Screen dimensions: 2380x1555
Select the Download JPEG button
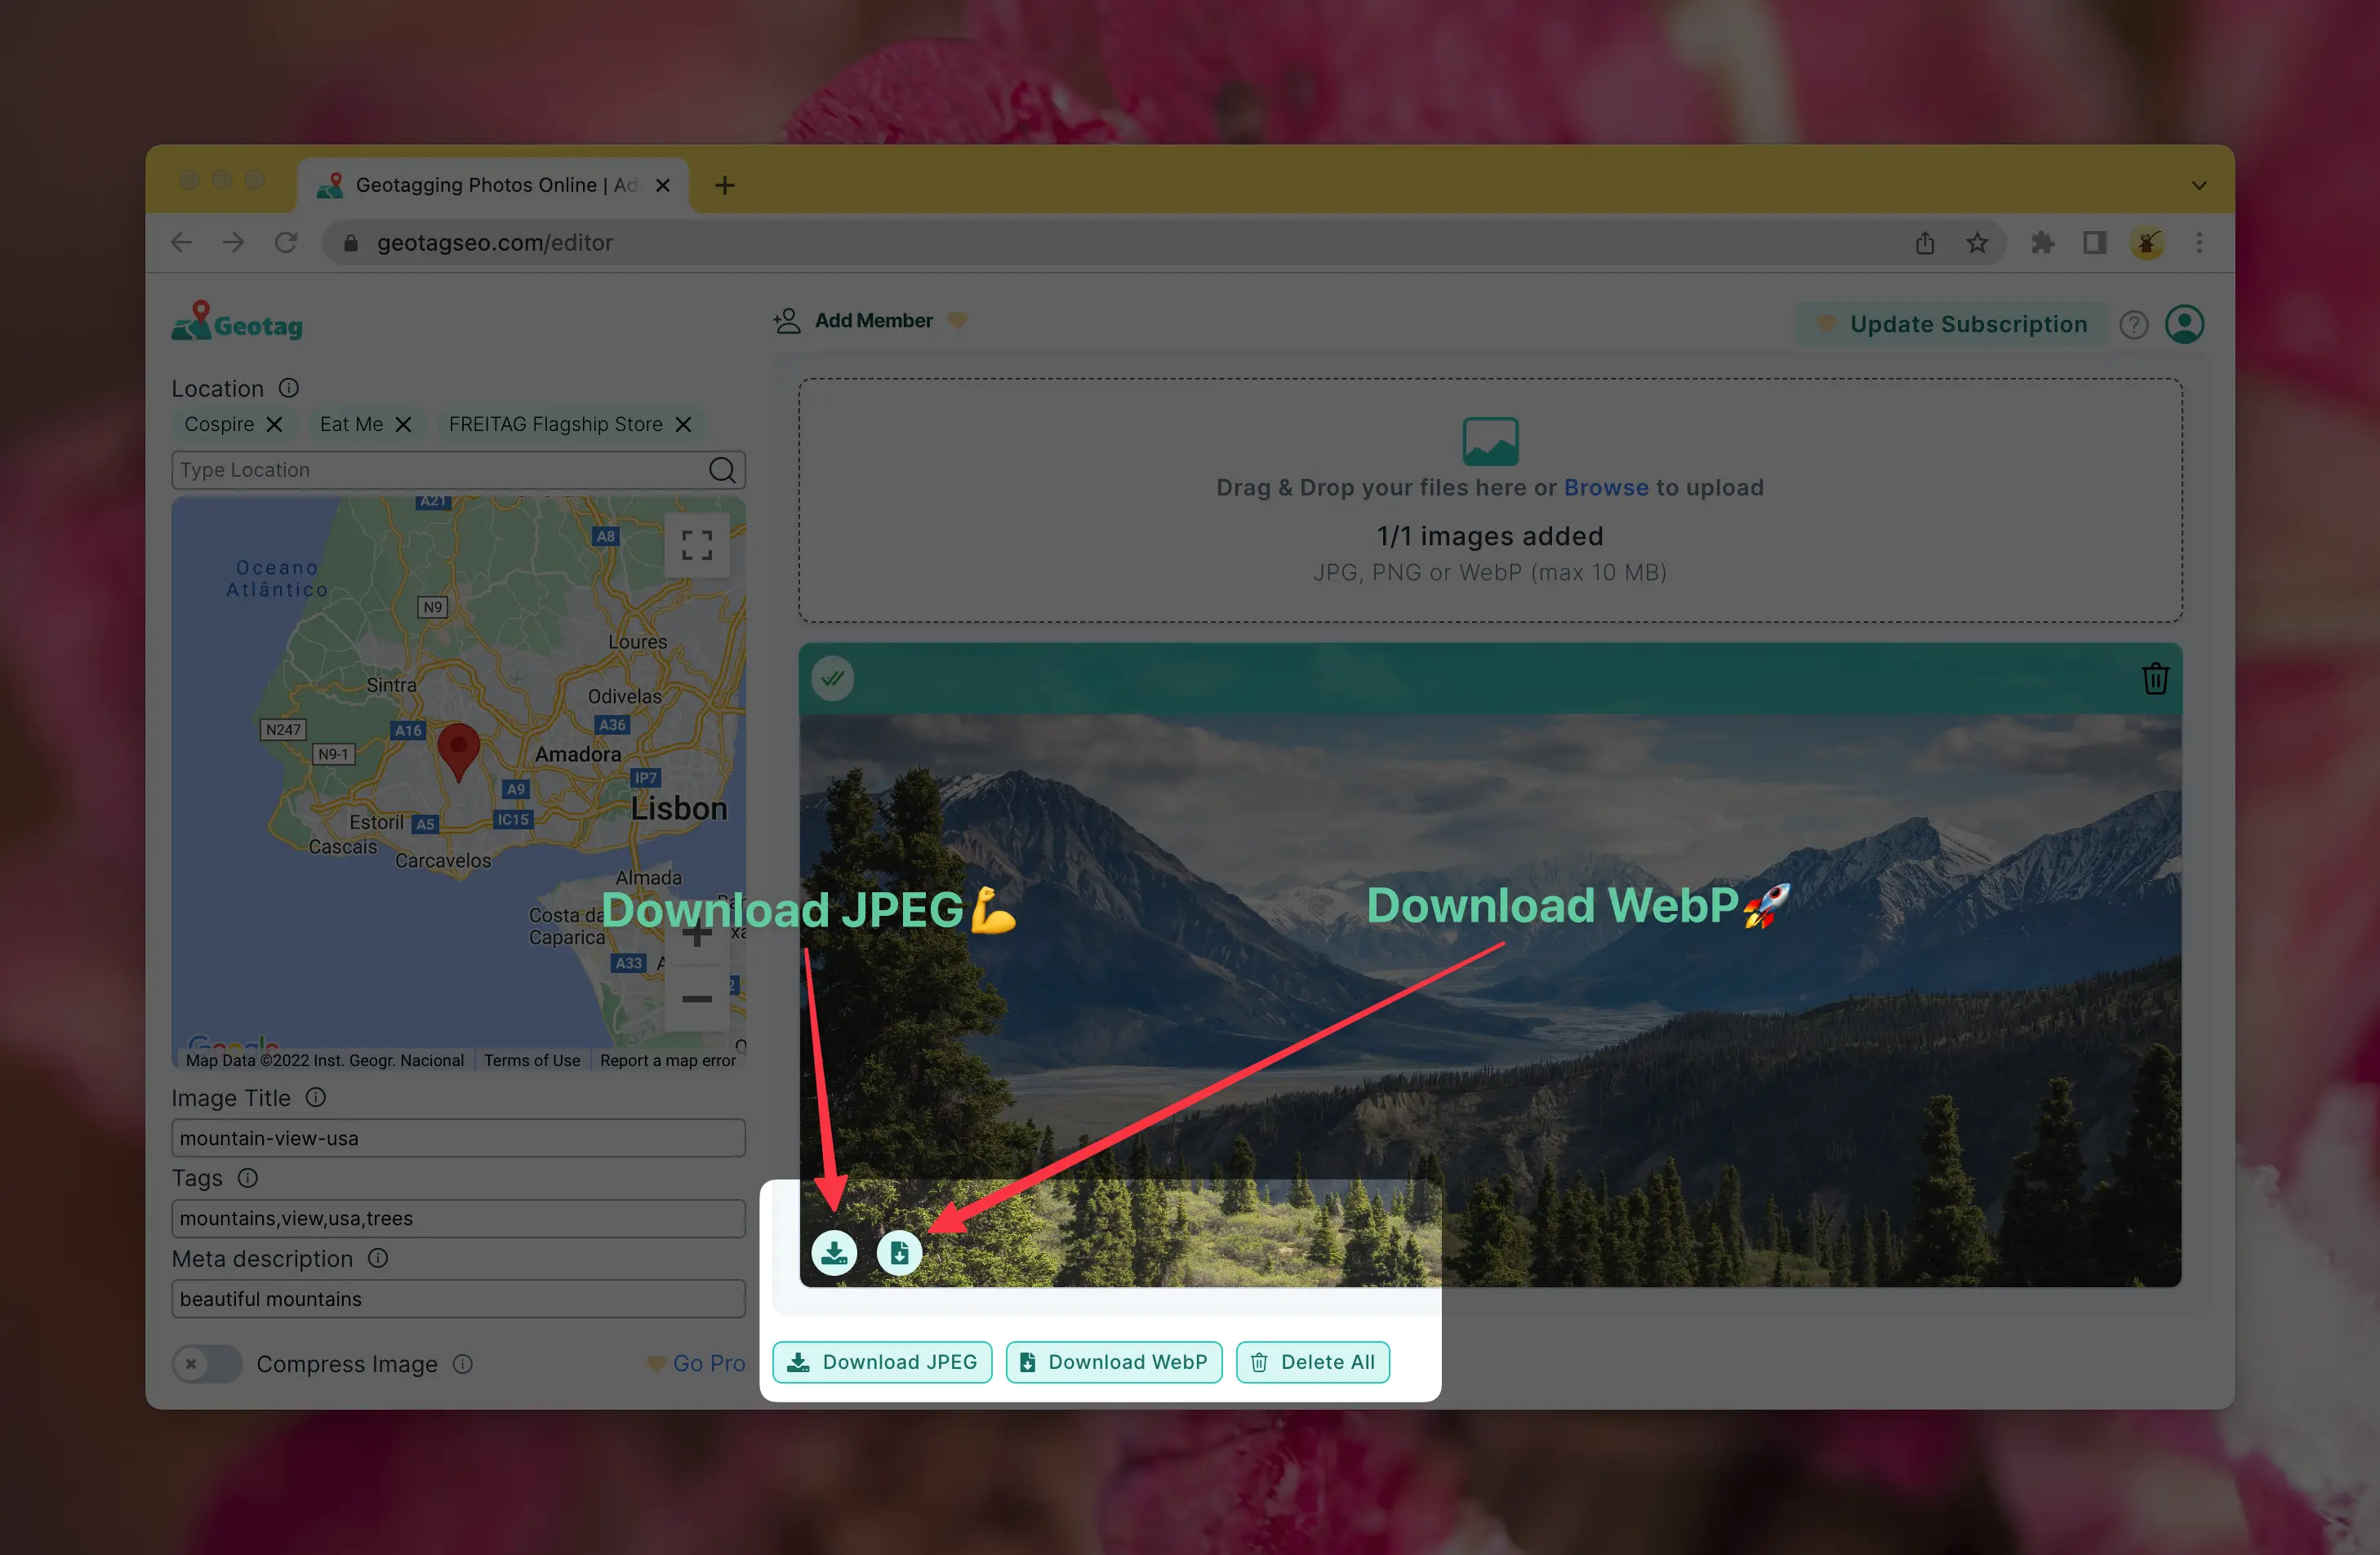[882, 1361]
